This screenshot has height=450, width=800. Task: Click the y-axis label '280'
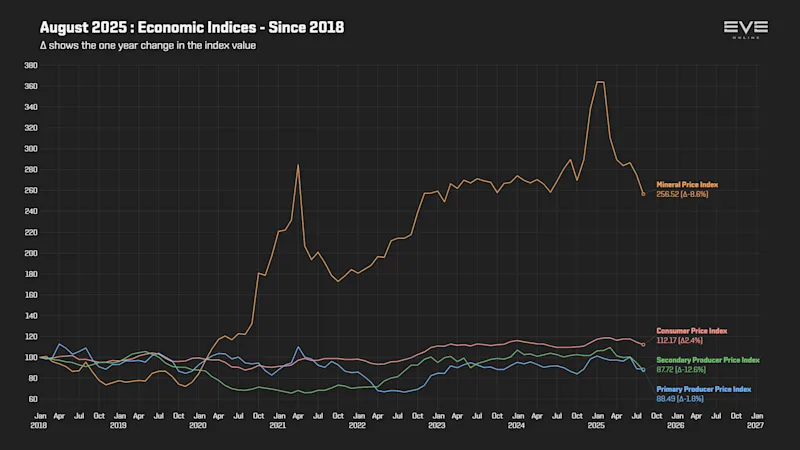click(x=31, y=170)
